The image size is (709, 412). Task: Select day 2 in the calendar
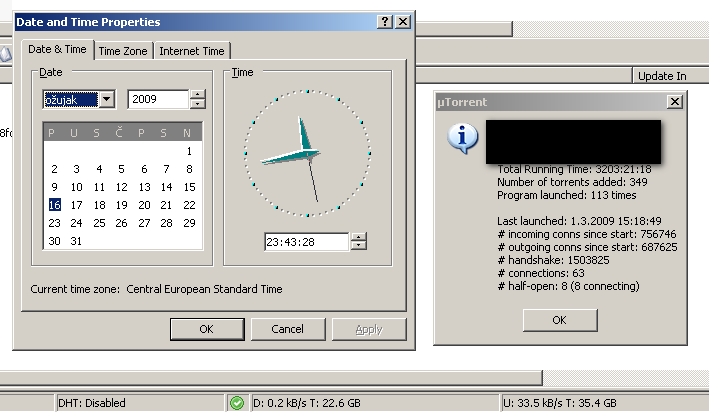pos(54,169)
